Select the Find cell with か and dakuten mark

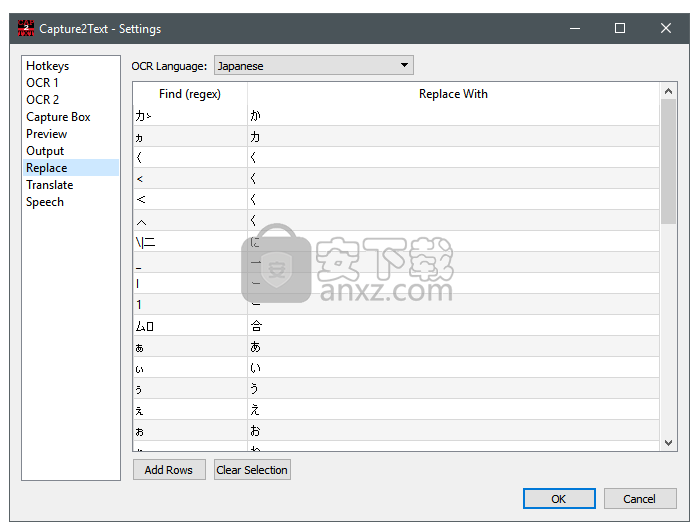[x=190, y=115]
